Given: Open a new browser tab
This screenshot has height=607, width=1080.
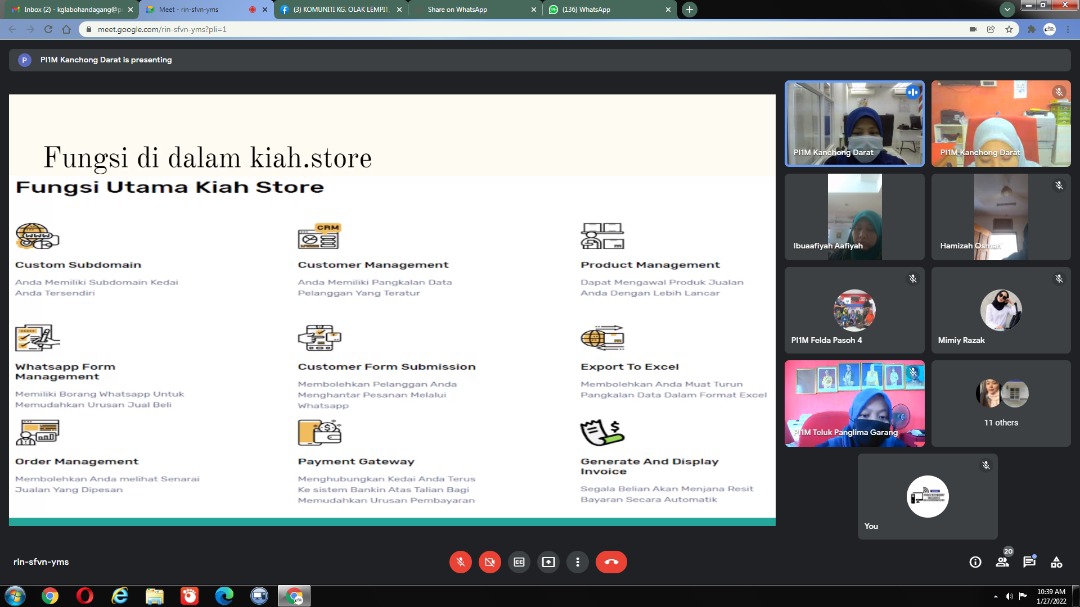Looking at the screenshot, I should coord(689,10).
